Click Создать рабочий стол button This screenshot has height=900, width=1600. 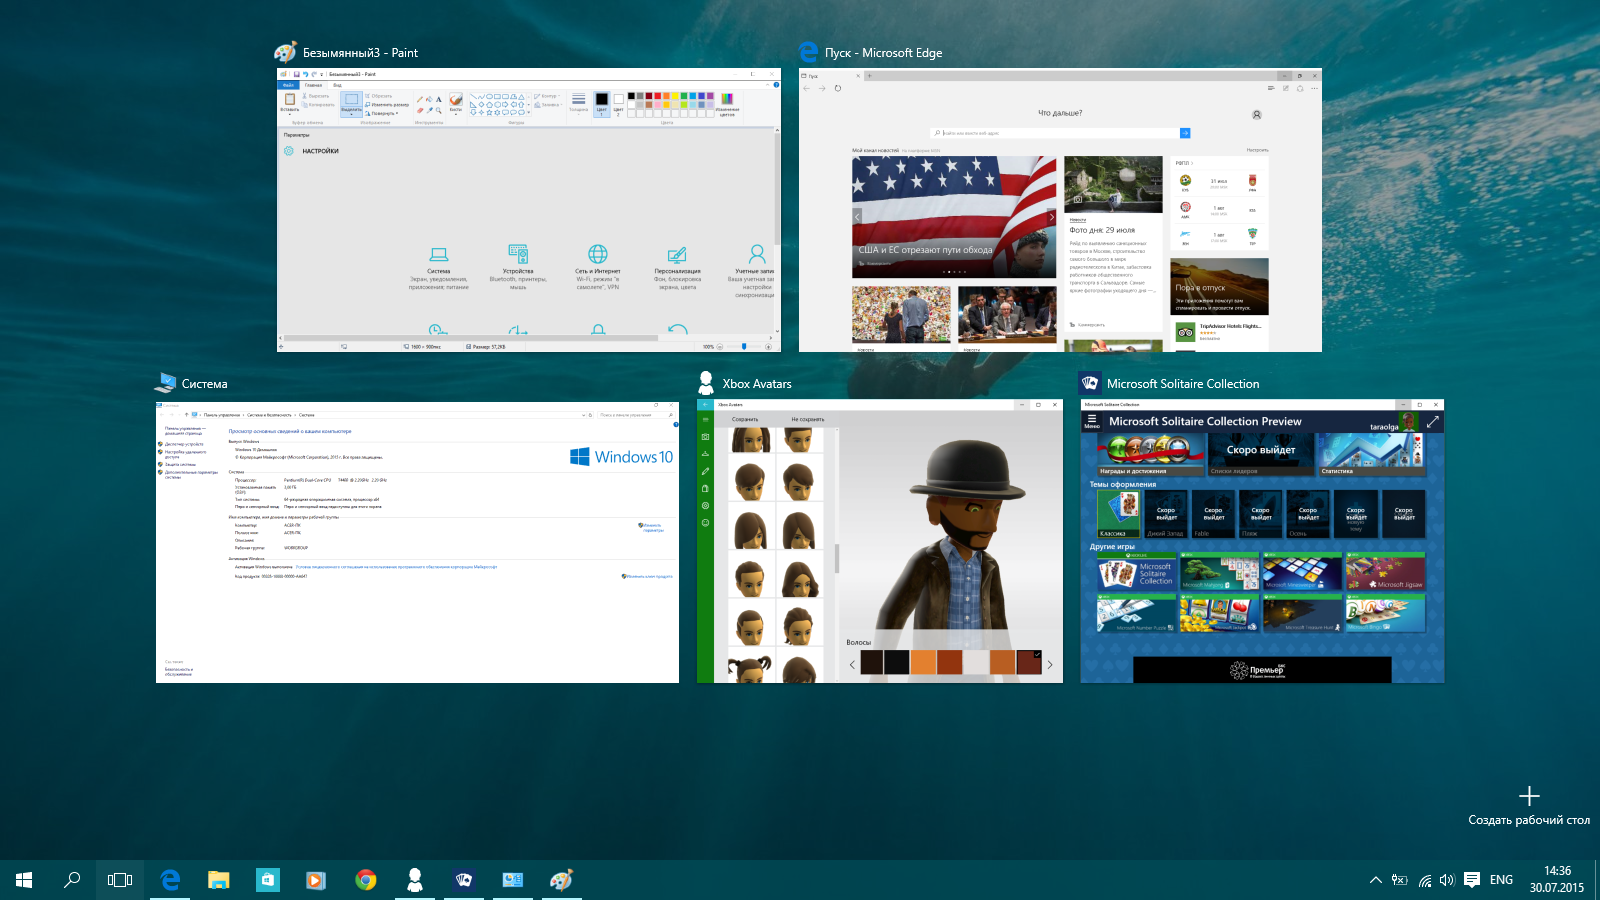point(1528,807)
